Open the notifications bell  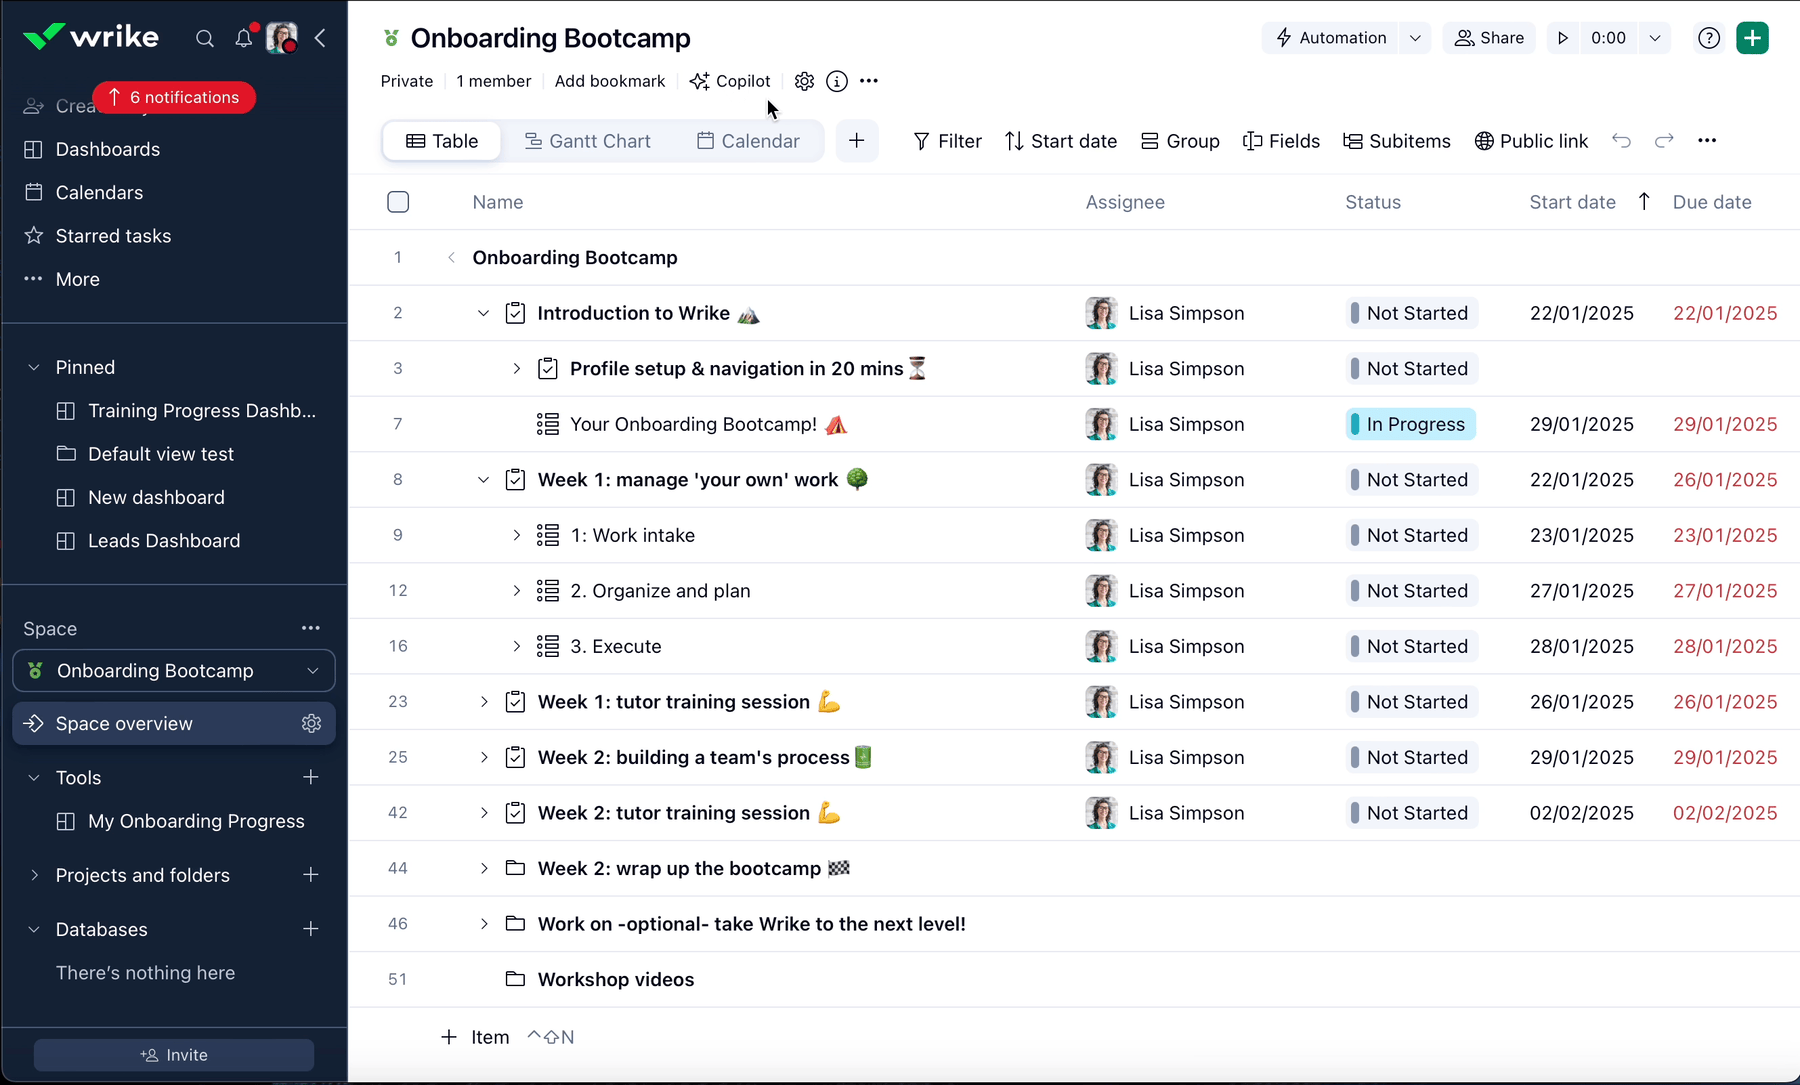pos(243,38)
